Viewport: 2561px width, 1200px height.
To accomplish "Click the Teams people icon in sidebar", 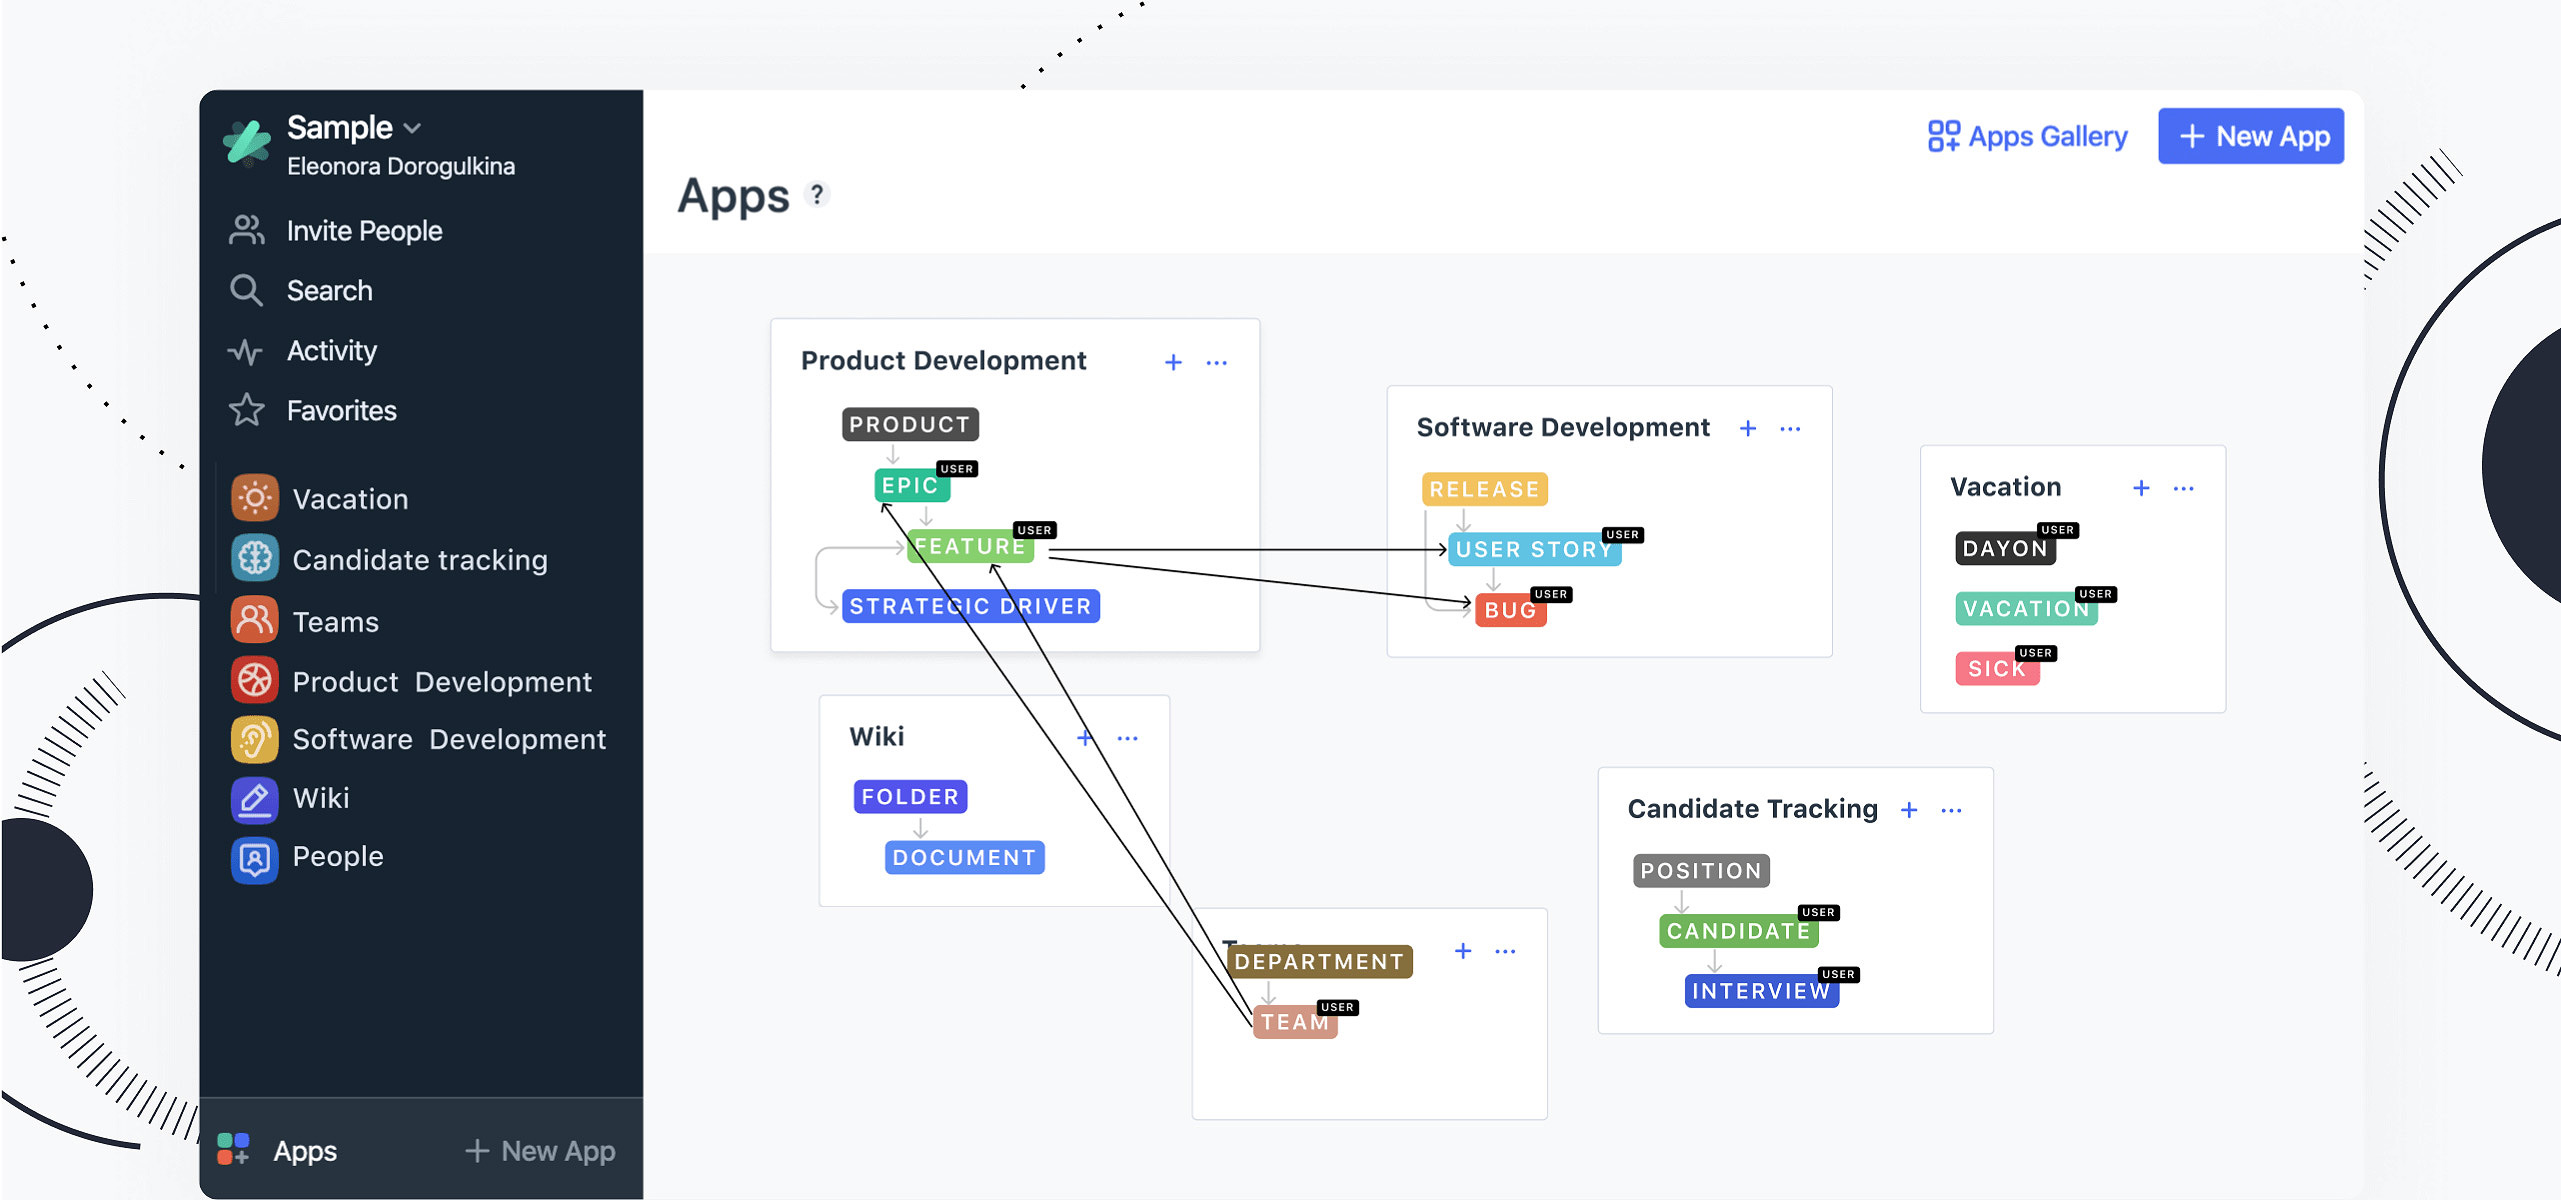I will click(254, 621).
